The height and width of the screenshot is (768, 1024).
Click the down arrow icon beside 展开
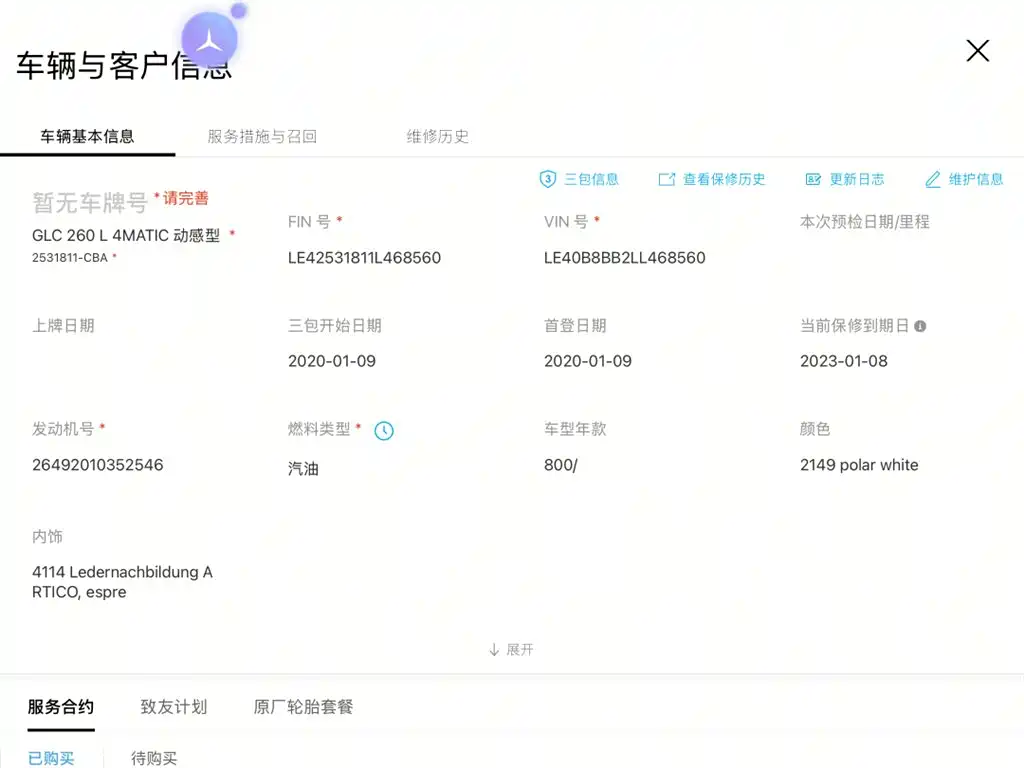494,650
